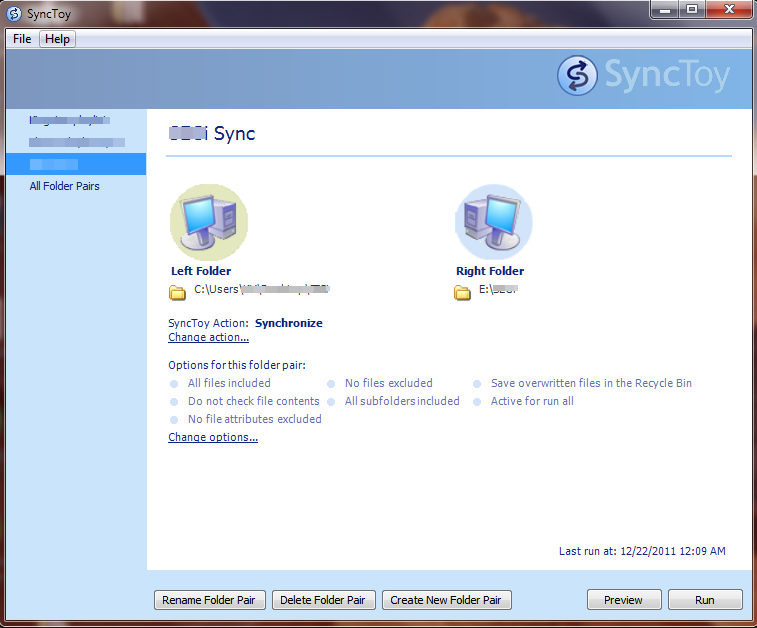
Task: Select the second folder pair in sidebar
Action: (x=77, y=142)
